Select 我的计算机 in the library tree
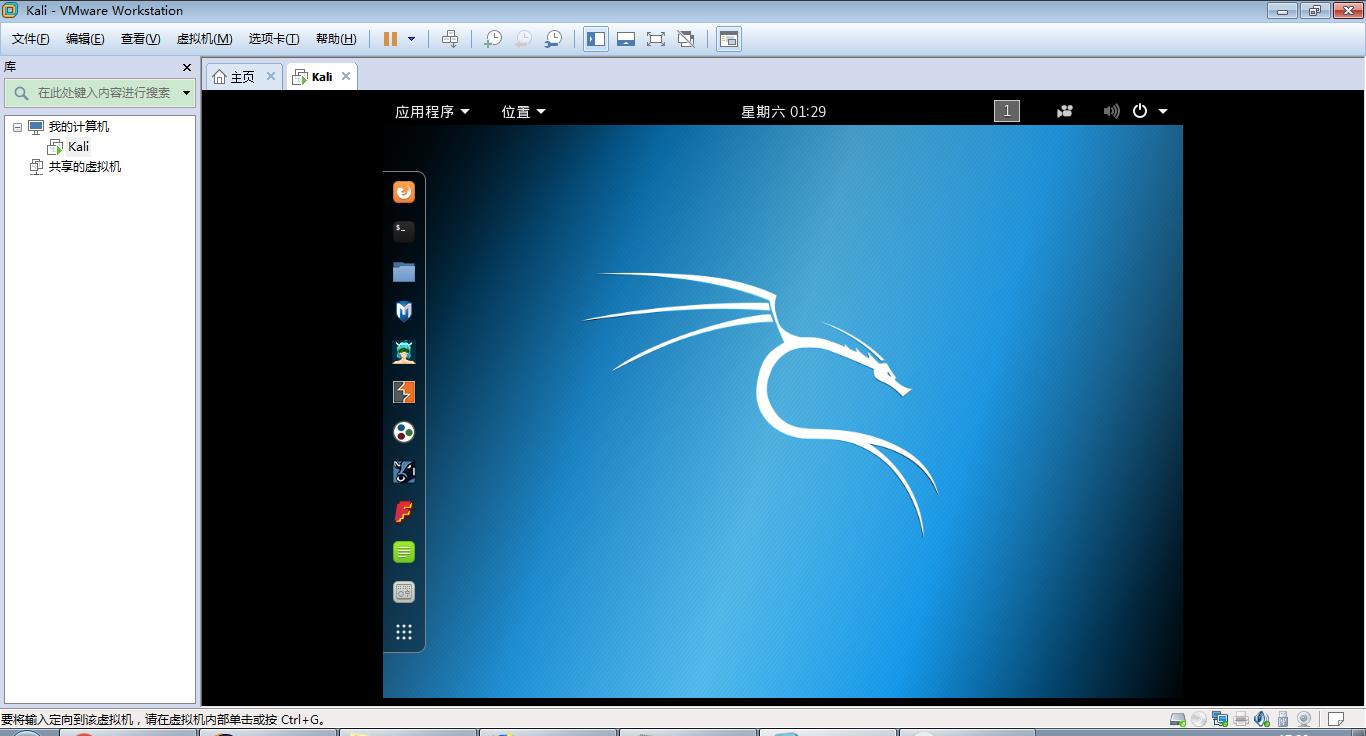The height and width of the screenshot is (736, 1366). [79, 127]
